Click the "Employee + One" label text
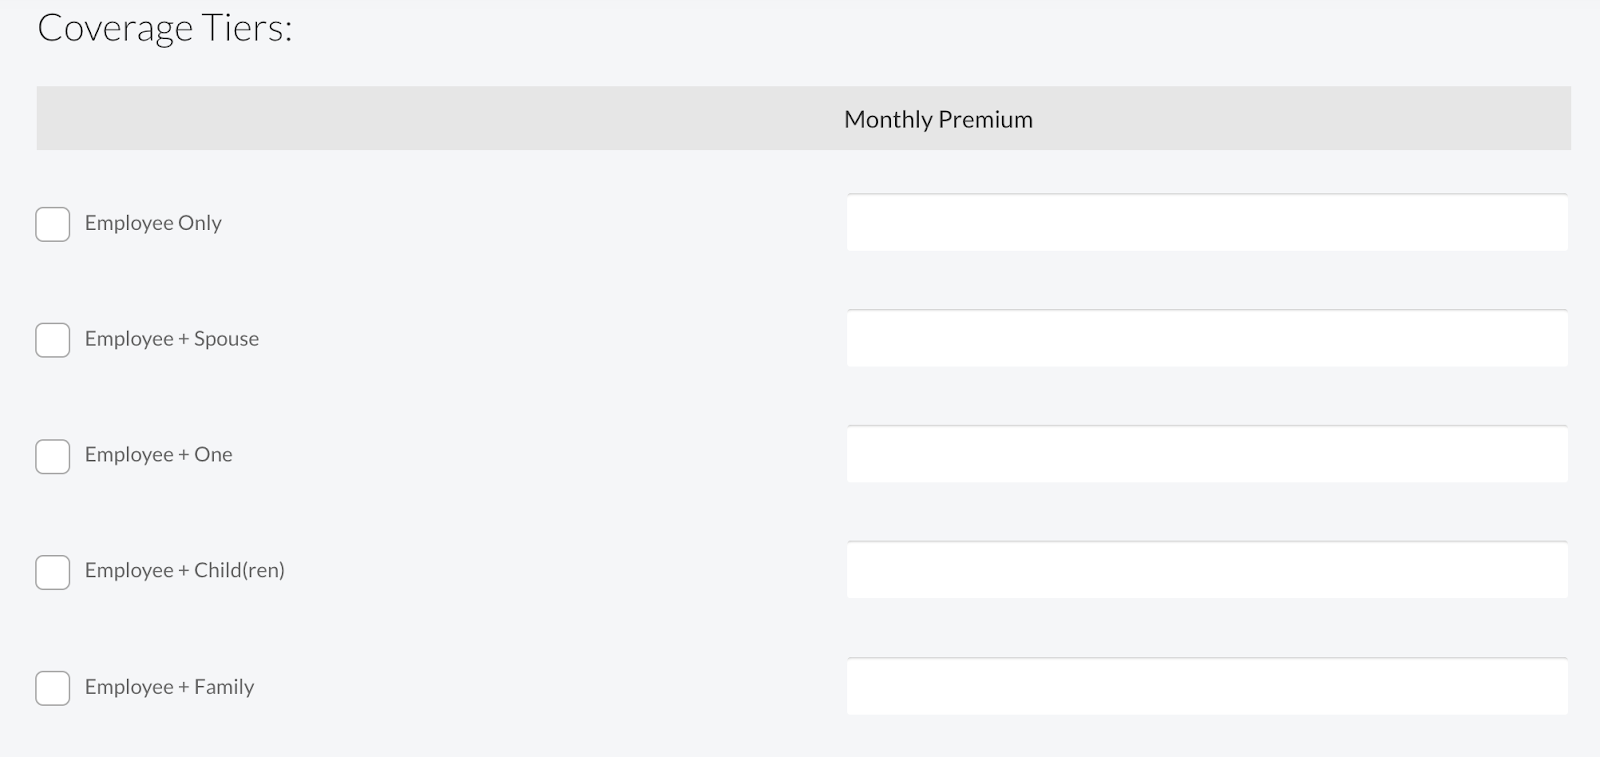The height and width of the screenshot is (757, 1600). (159, 455)
